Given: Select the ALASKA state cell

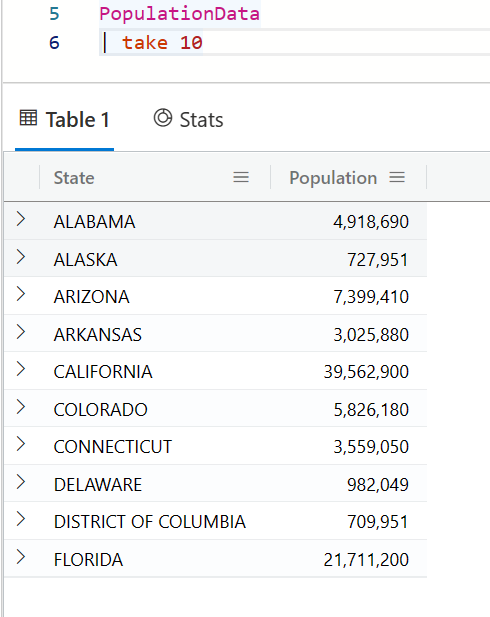Looking at the screenshot, I should tap(85, 260).
